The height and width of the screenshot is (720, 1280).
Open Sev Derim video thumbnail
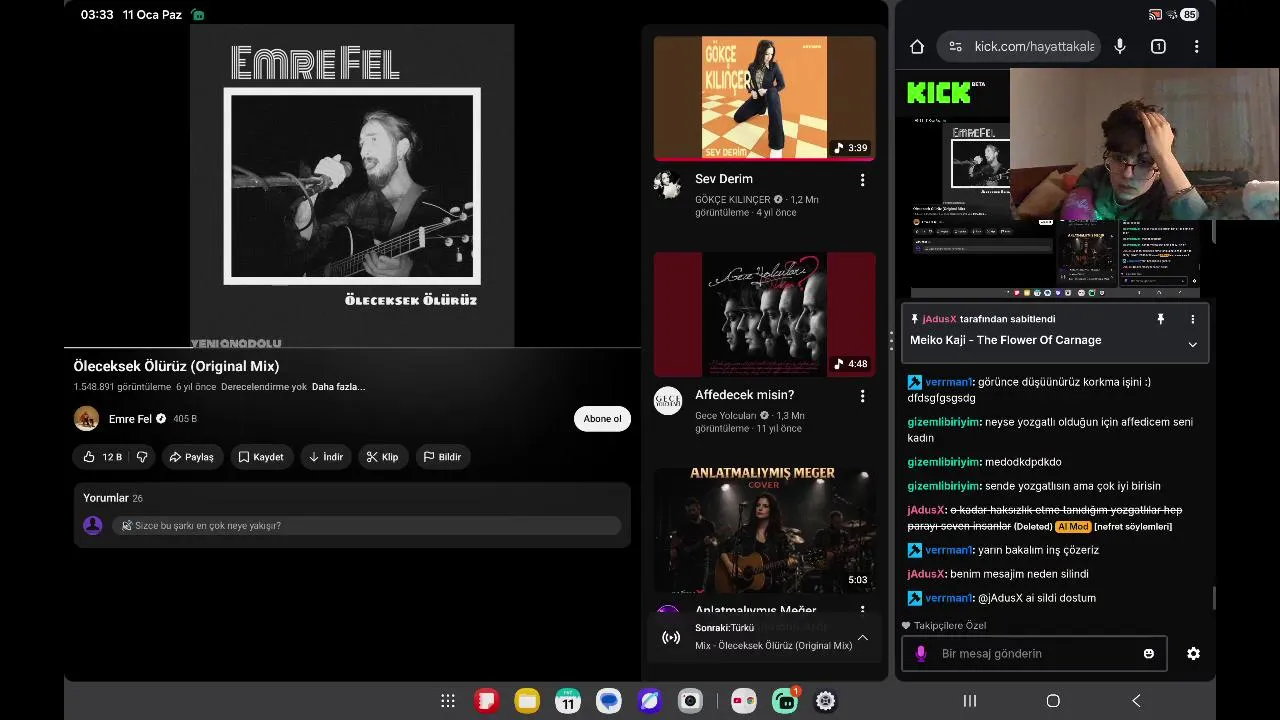[x=764, y=98]
